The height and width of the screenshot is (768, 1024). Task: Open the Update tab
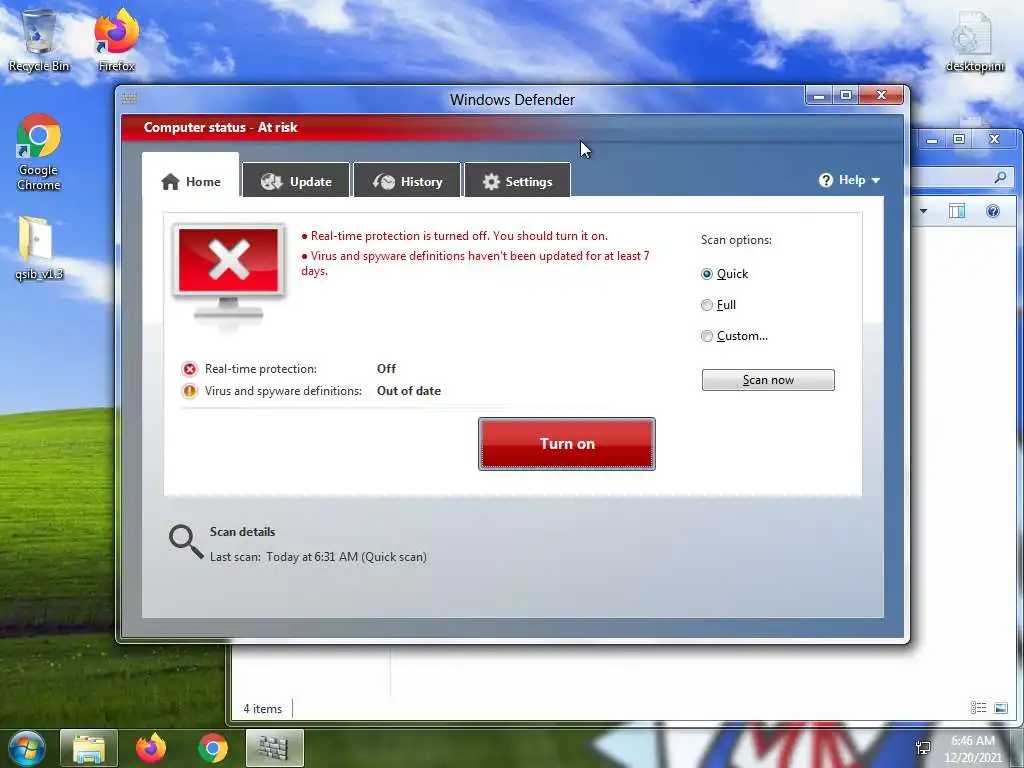click(x=296, y=181)
